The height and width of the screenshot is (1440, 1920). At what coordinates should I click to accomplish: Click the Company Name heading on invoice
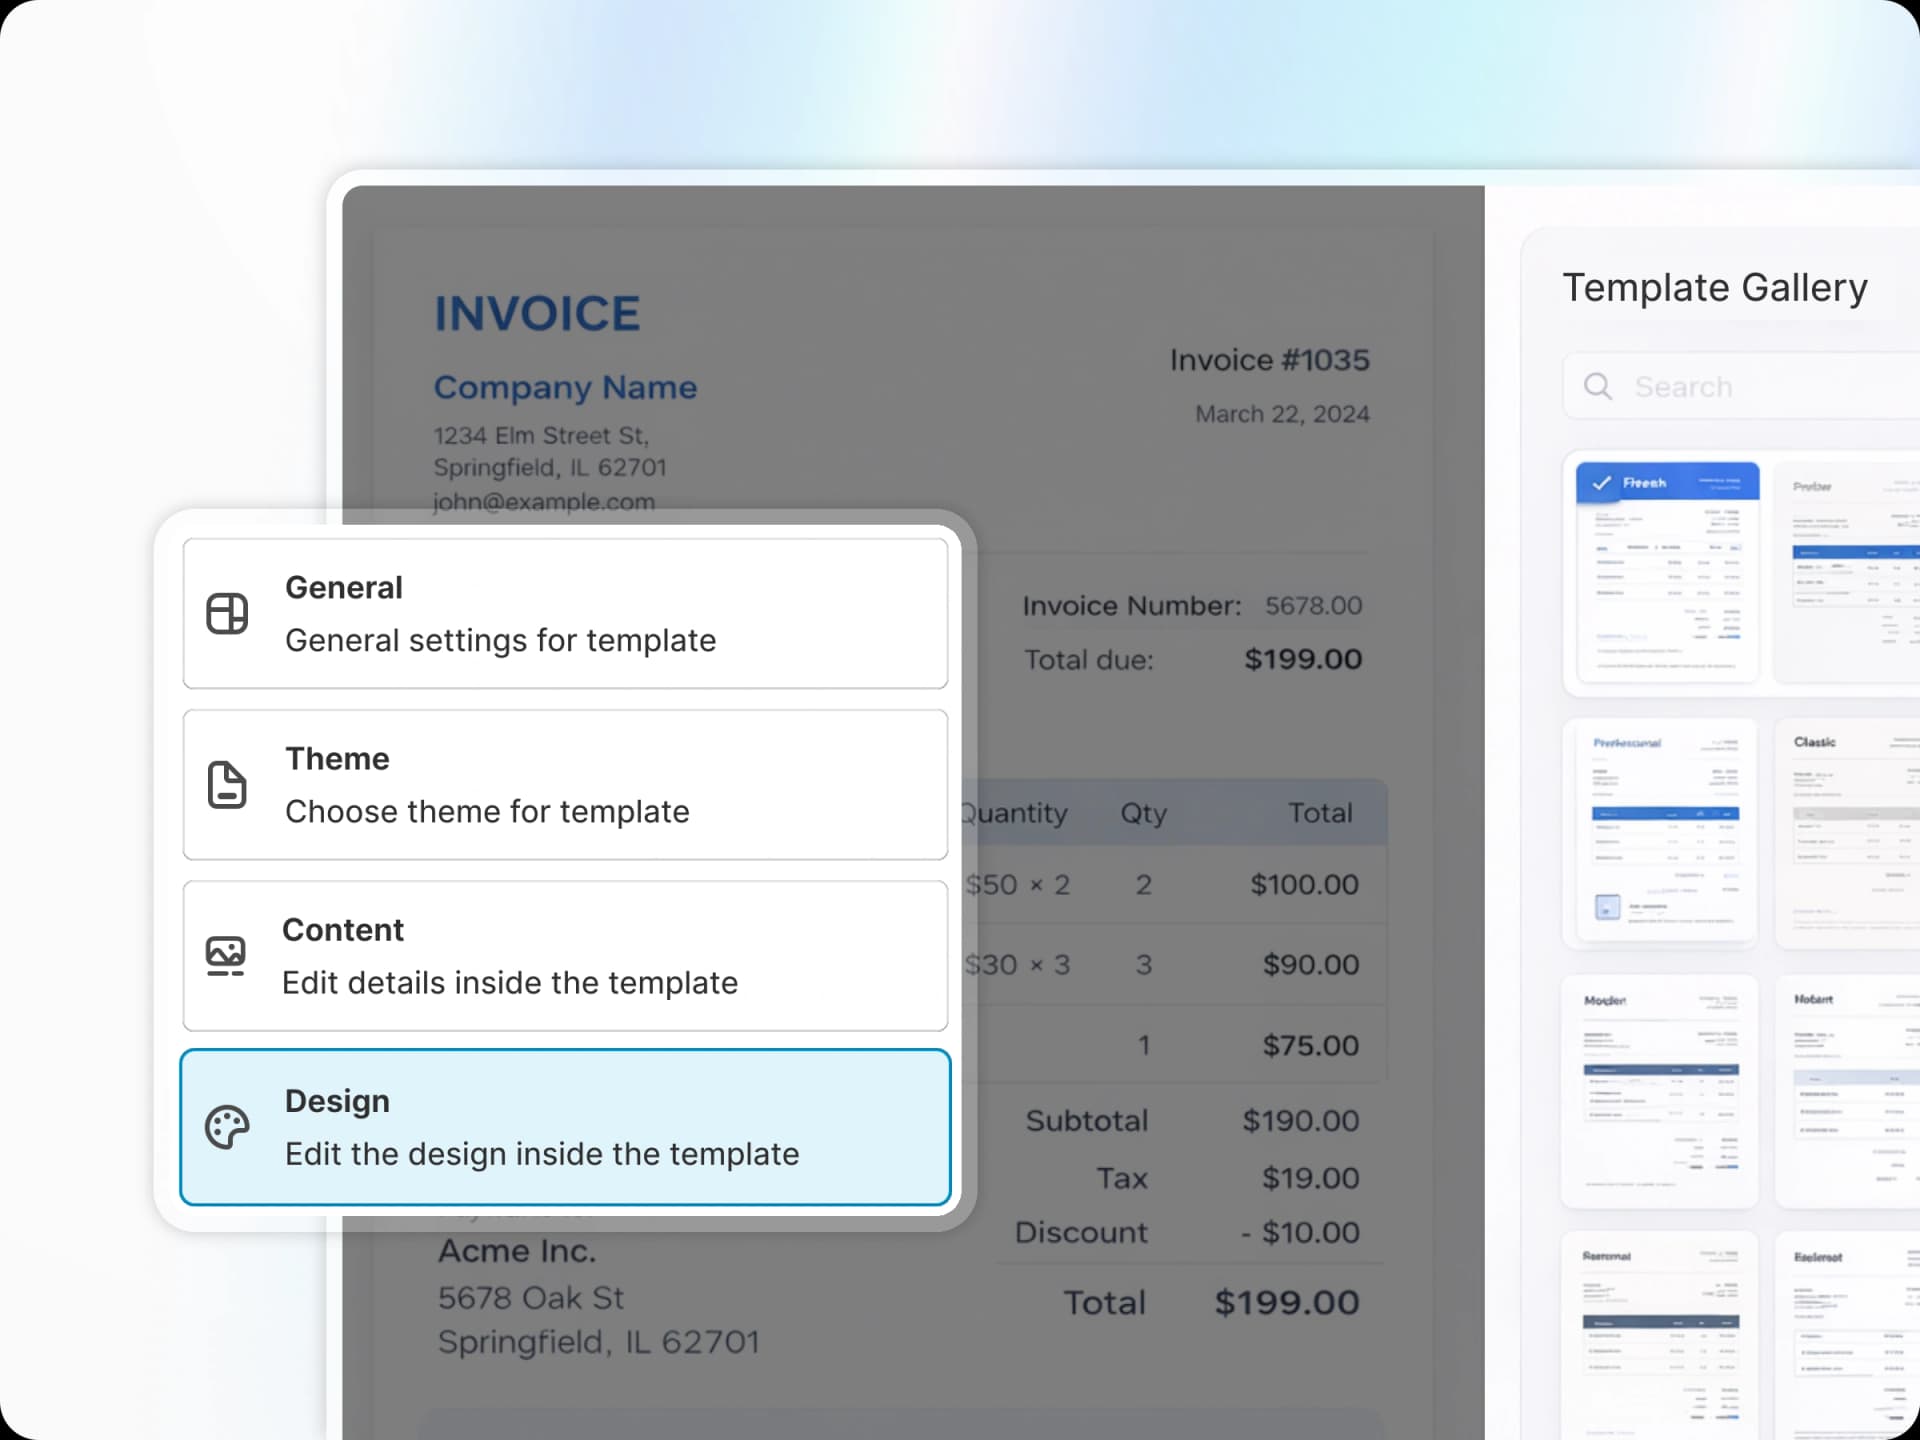[x=565, y=388]
